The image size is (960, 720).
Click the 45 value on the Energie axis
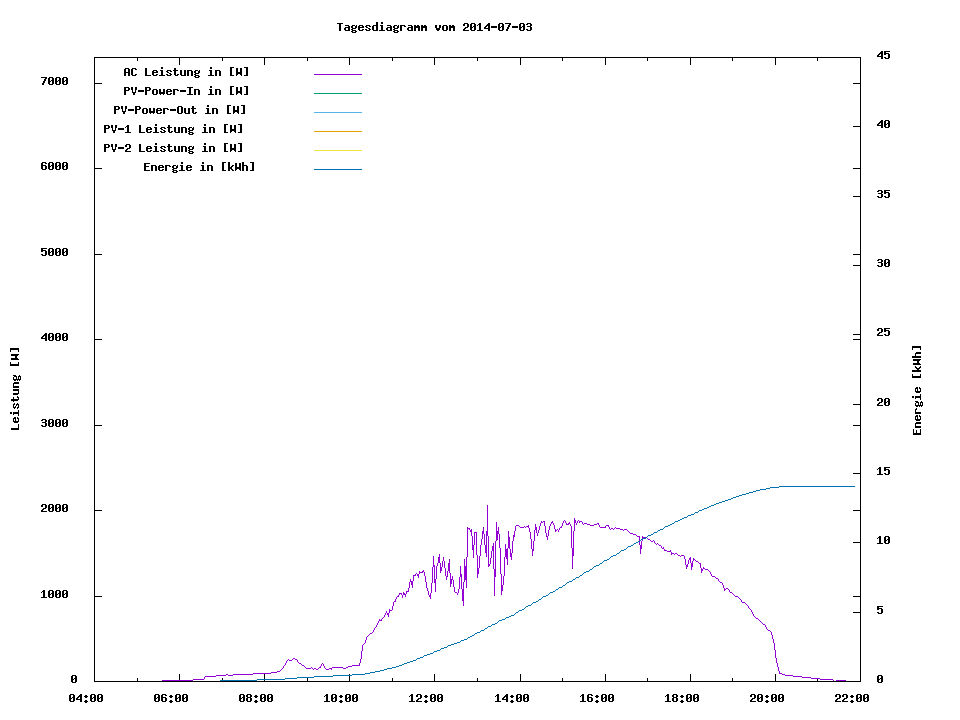point(884,55)
